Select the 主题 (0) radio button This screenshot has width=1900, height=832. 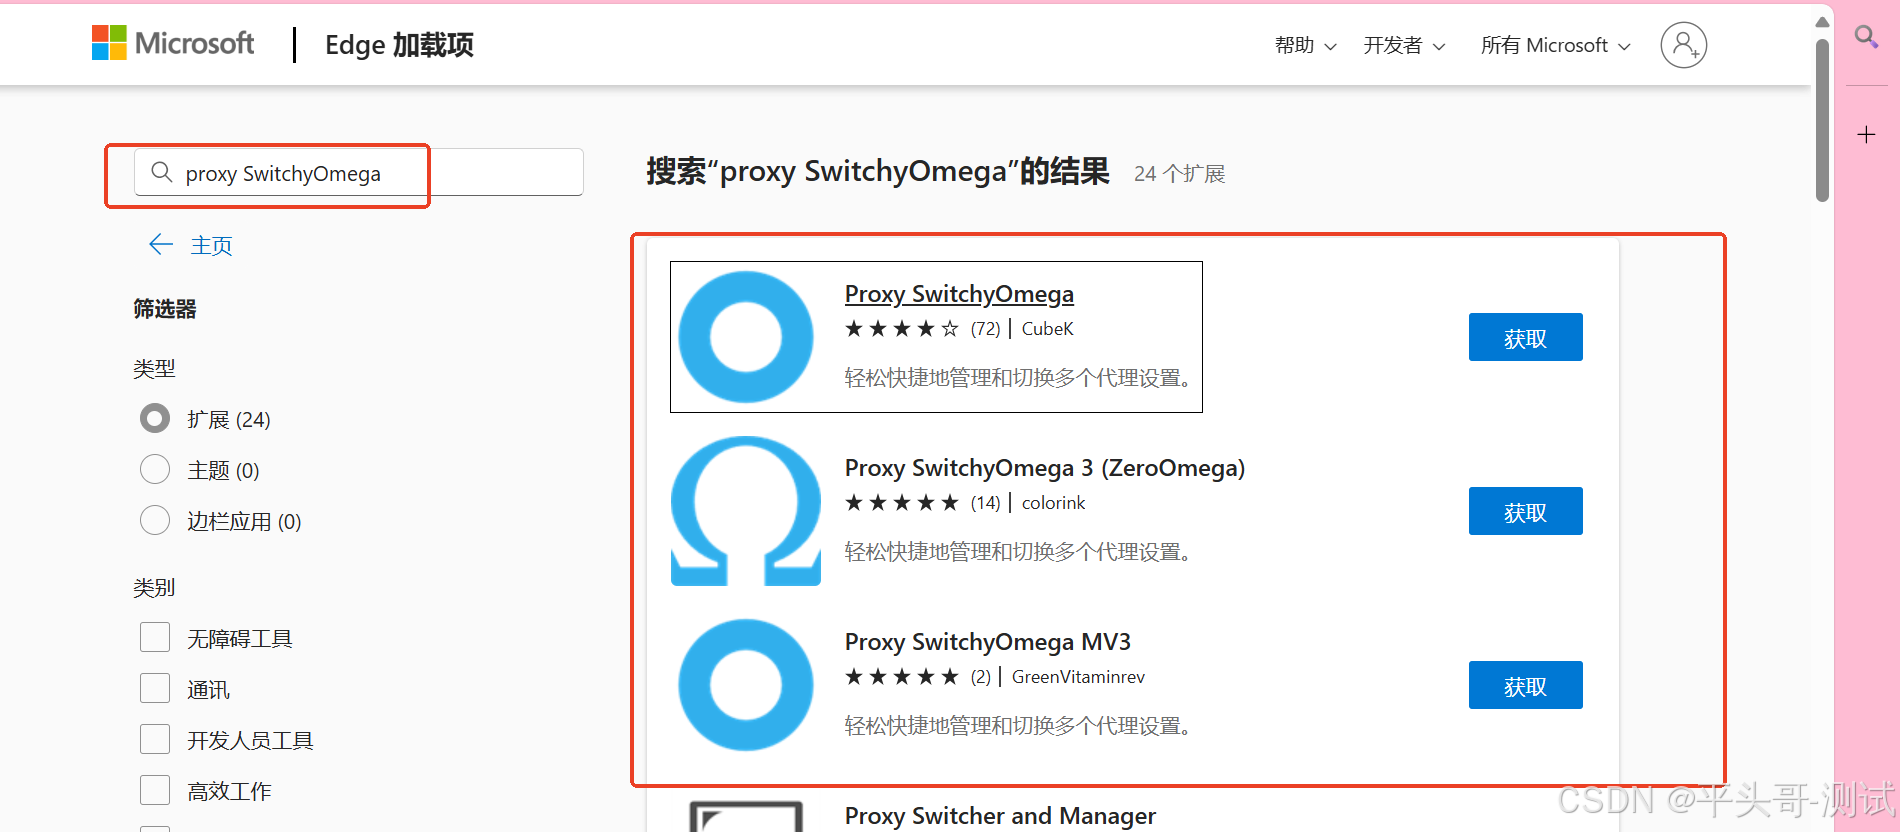click(x=155, y=469)
